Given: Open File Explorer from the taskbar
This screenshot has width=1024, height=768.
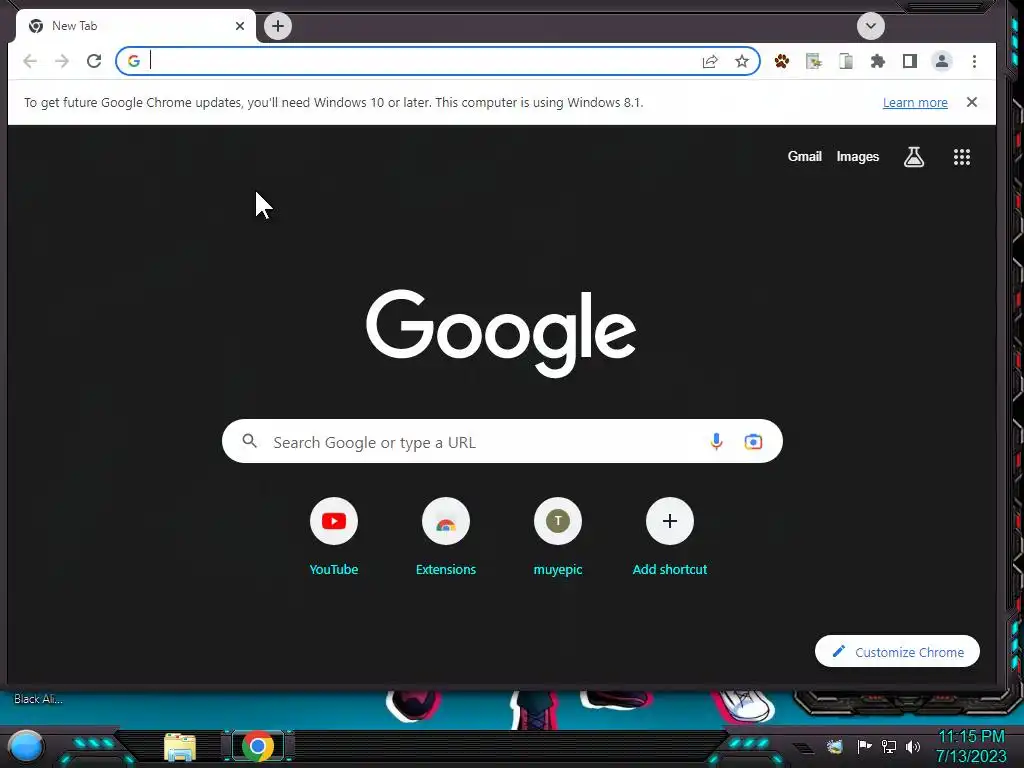Looking at the screenshot, I should pyautogui.click(x=180, y=747).
